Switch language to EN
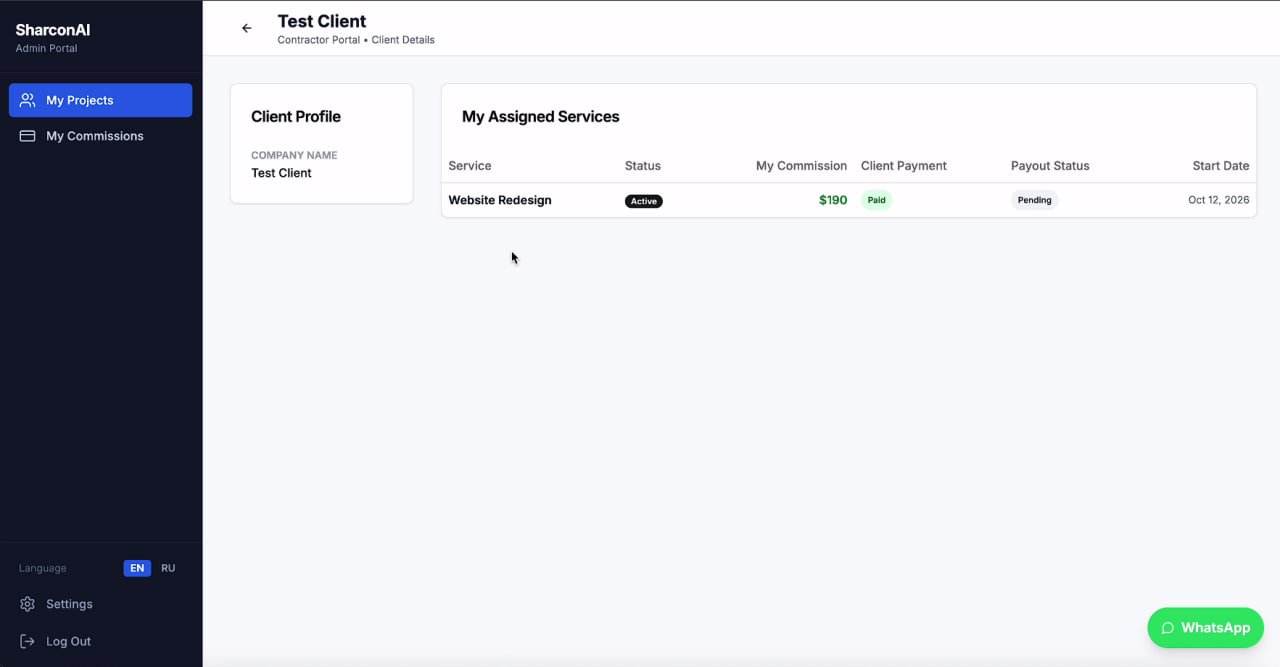Screen dimensions: 1280x667 click(137, 568)
